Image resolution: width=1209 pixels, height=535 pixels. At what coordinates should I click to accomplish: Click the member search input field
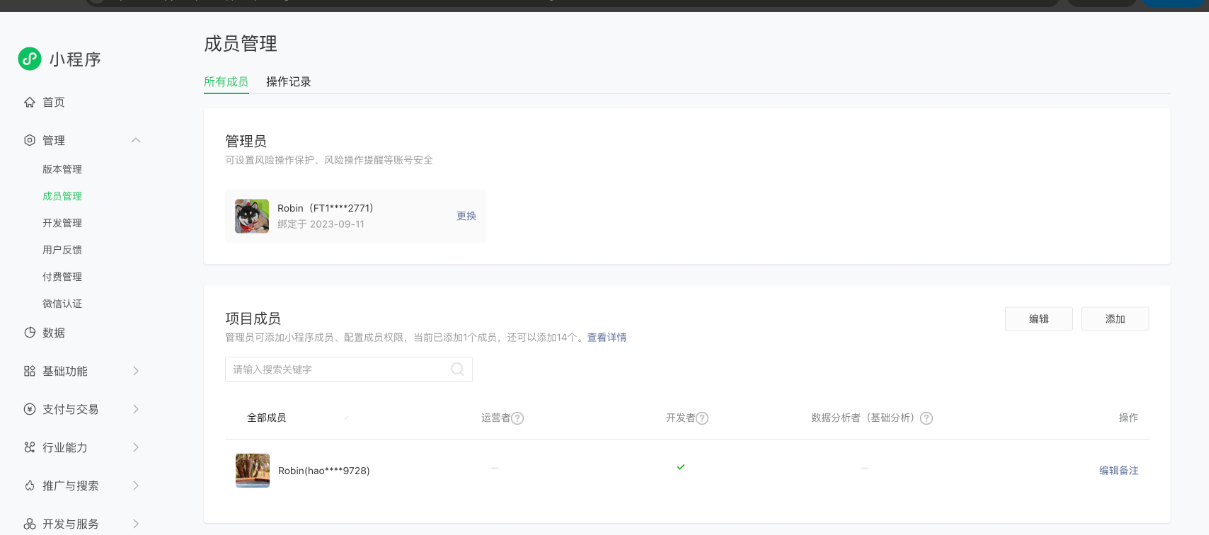[x=338, y=369]
